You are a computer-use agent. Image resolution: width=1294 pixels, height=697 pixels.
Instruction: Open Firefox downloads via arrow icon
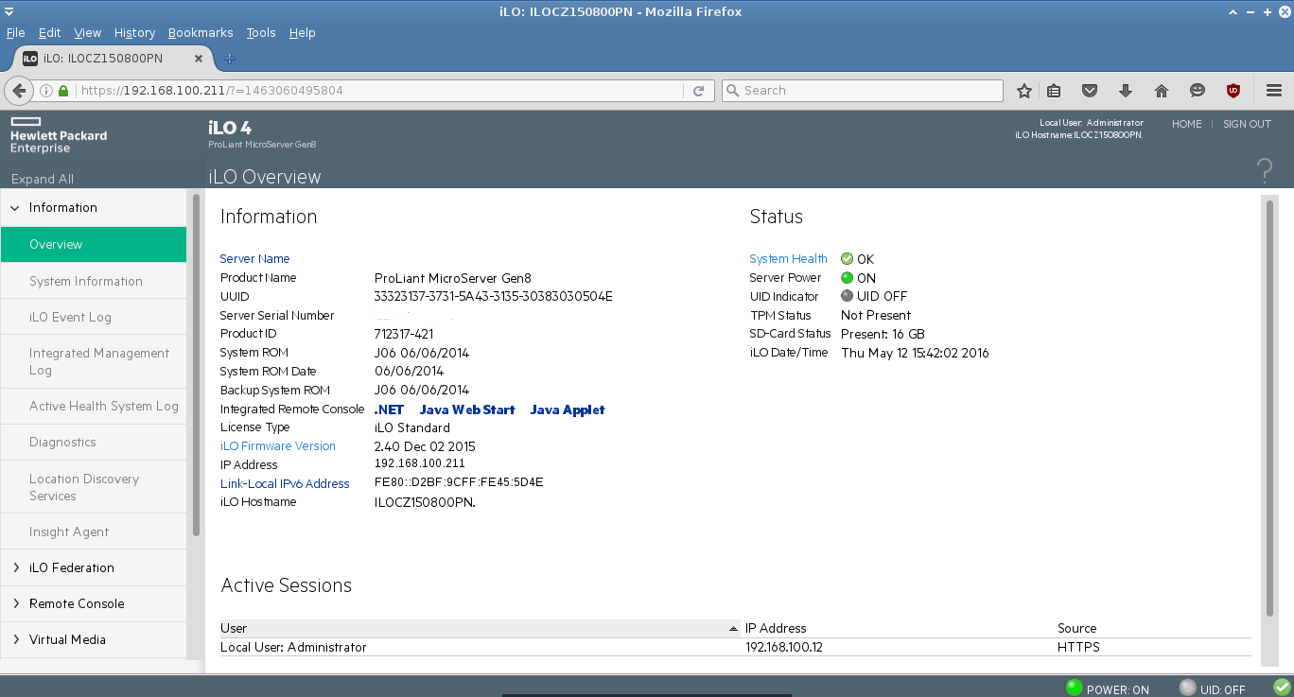[1125, 90]
